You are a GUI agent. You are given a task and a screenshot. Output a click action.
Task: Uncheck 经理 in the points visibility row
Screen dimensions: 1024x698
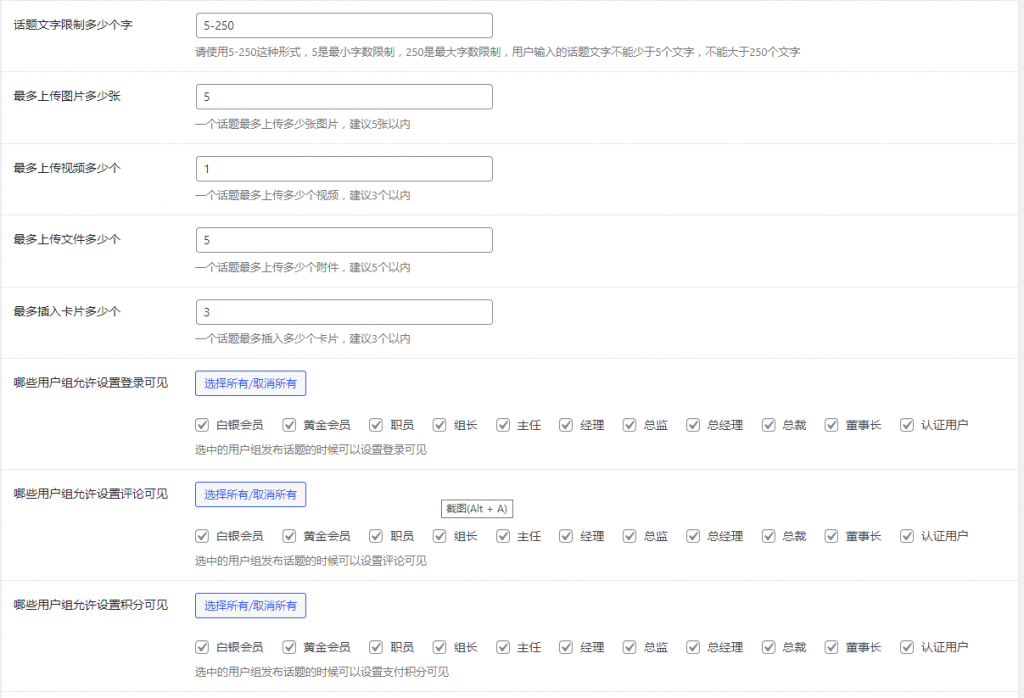(566, 646)
